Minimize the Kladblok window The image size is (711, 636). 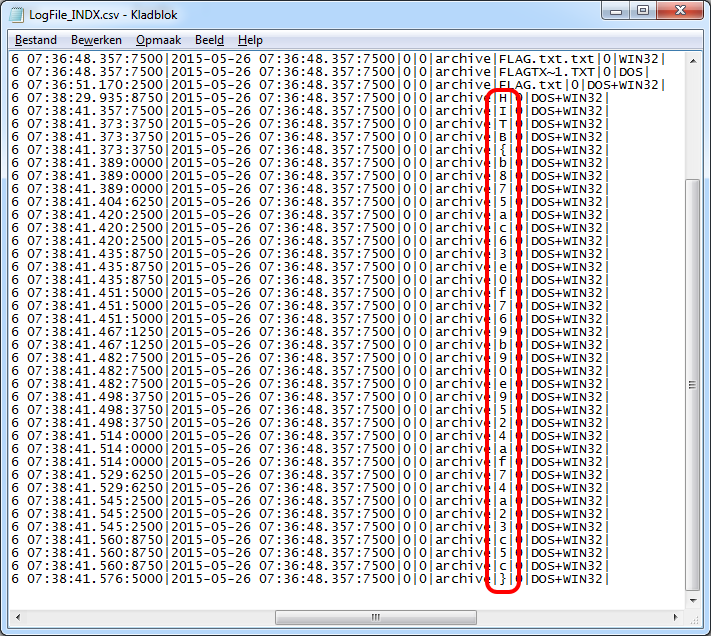pyautogui.click(x=613, y=13)
